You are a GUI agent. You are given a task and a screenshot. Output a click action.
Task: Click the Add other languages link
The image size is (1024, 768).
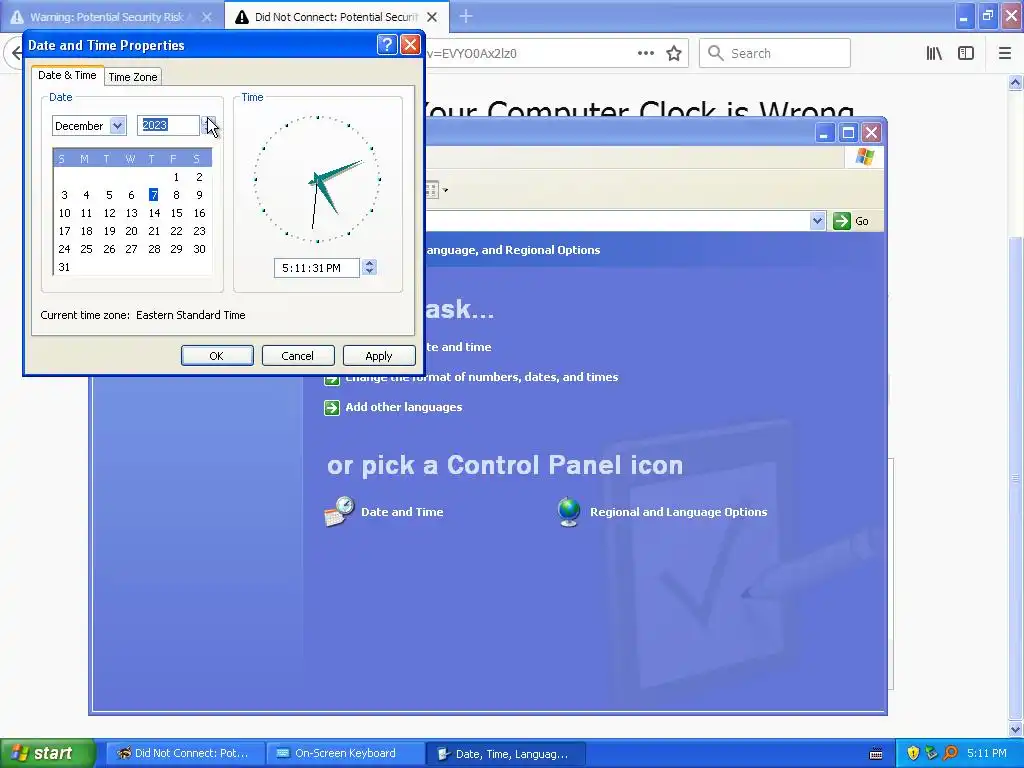coord(404,407)
